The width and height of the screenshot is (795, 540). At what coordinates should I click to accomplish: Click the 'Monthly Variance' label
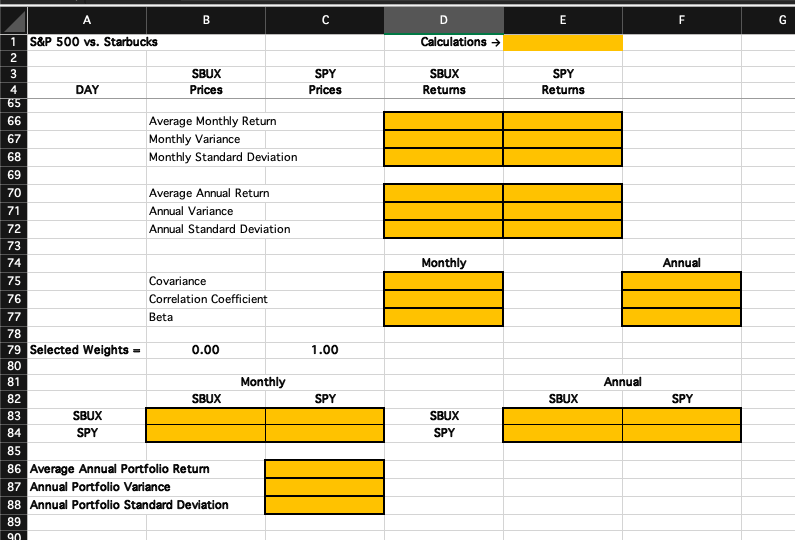(x=194, y=139)
